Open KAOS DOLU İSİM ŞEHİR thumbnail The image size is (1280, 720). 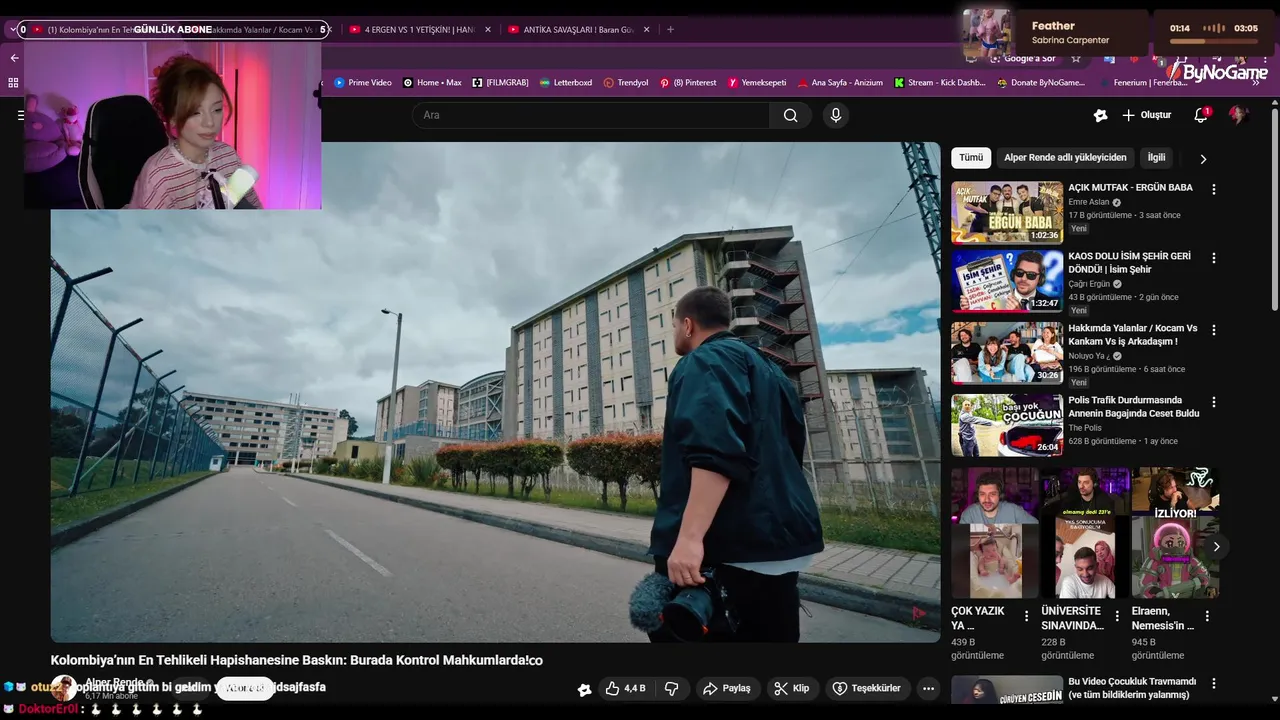[x=1007, y=281]
